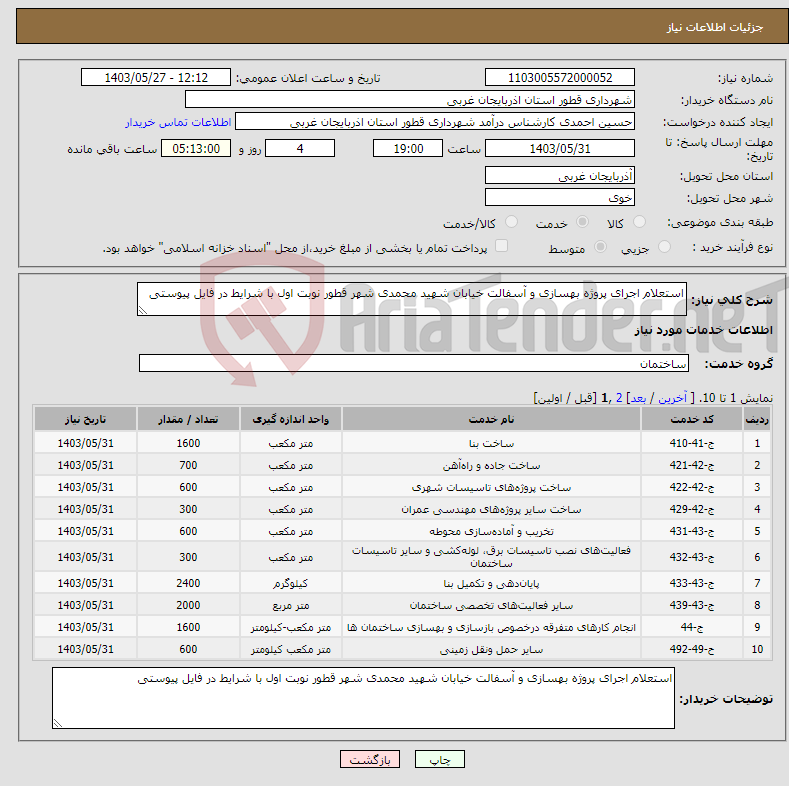This screenshot has height=786, width=789.
Task: Click service code ج-49-492
Action: pyautogui.click(x=692, y=650)
